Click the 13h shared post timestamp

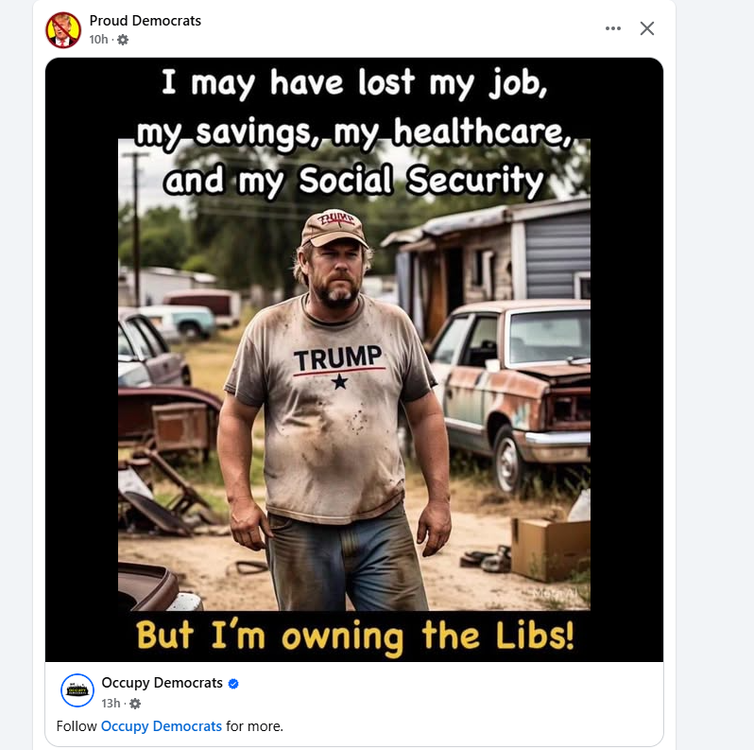(x=110, y=703)
